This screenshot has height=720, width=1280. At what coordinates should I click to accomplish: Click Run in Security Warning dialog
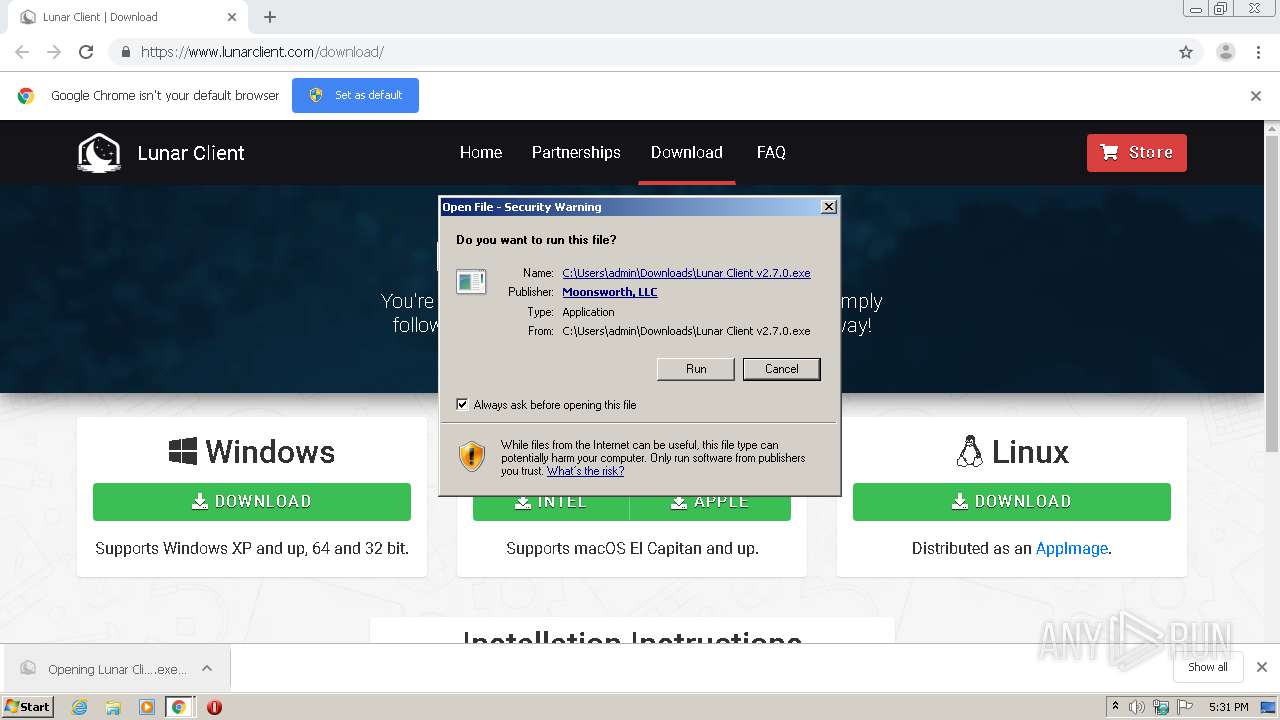pyautogui.click(x=696, y=369)
